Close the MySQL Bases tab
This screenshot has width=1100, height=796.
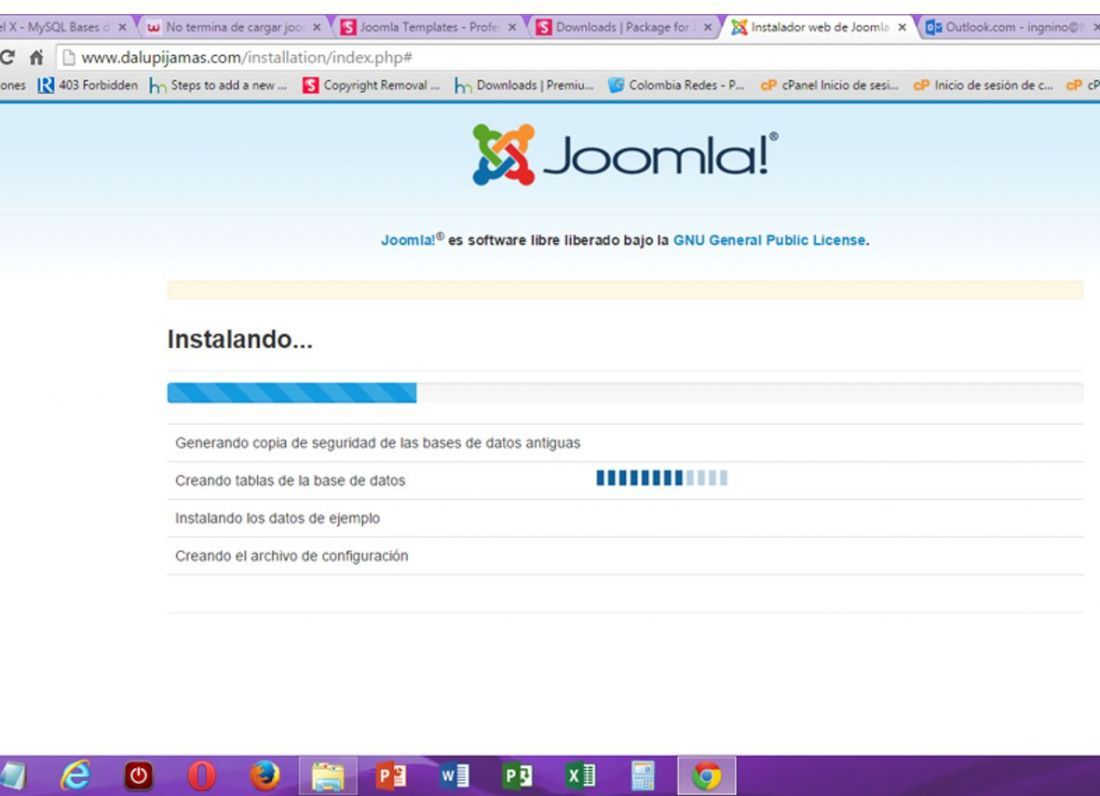[x=122, y=27]
